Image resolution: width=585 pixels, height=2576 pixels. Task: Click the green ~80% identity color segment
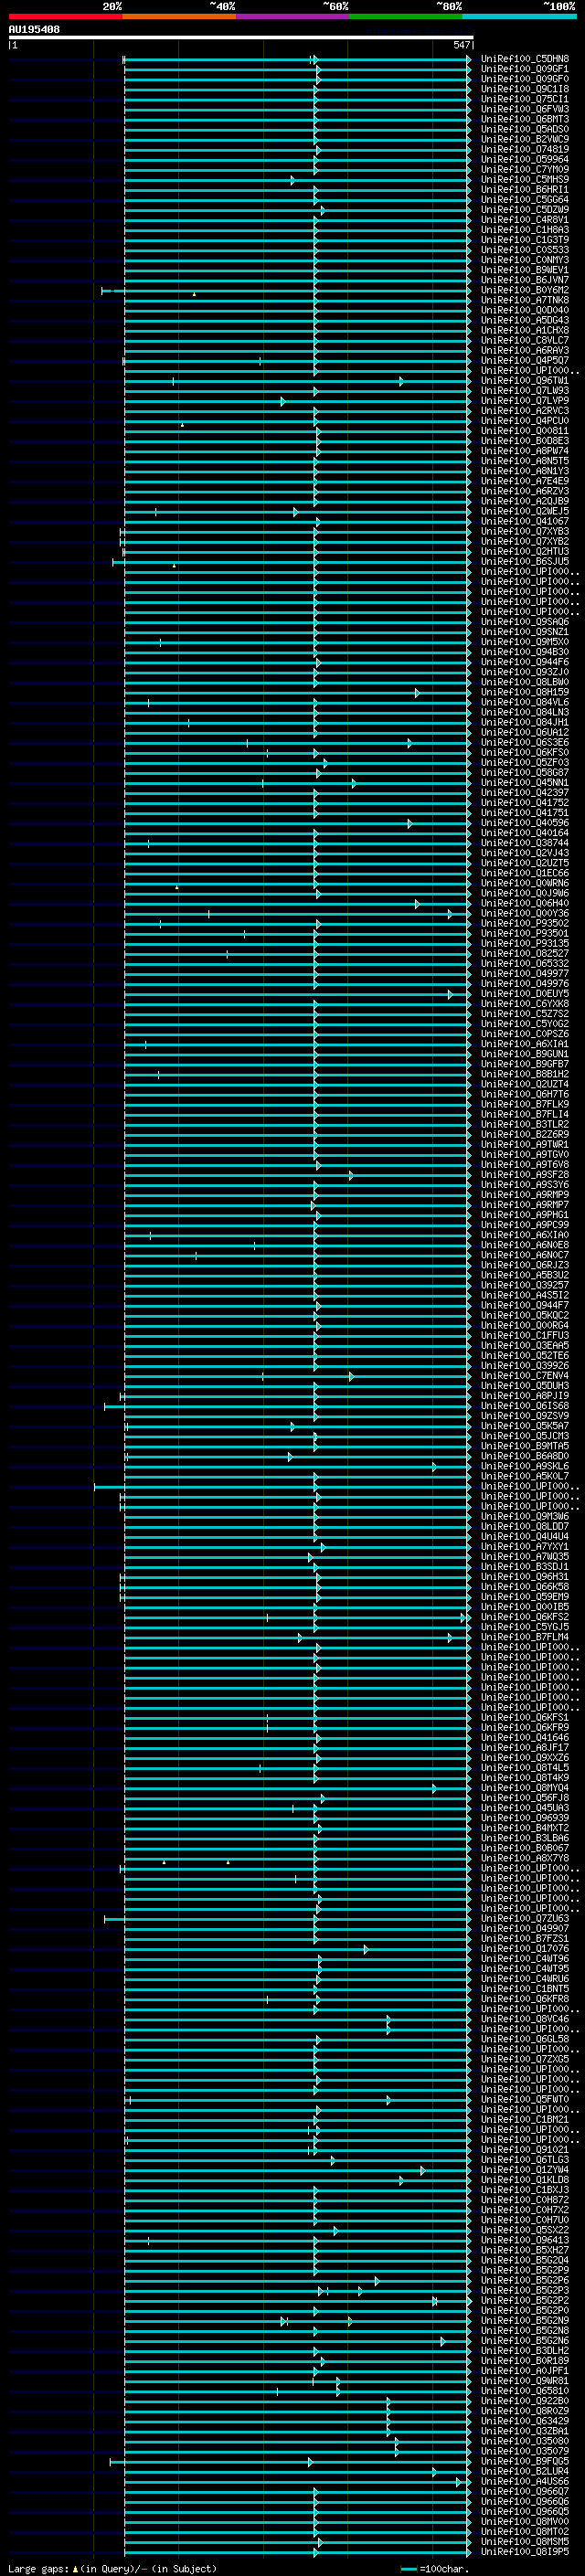tap(406, 16)
